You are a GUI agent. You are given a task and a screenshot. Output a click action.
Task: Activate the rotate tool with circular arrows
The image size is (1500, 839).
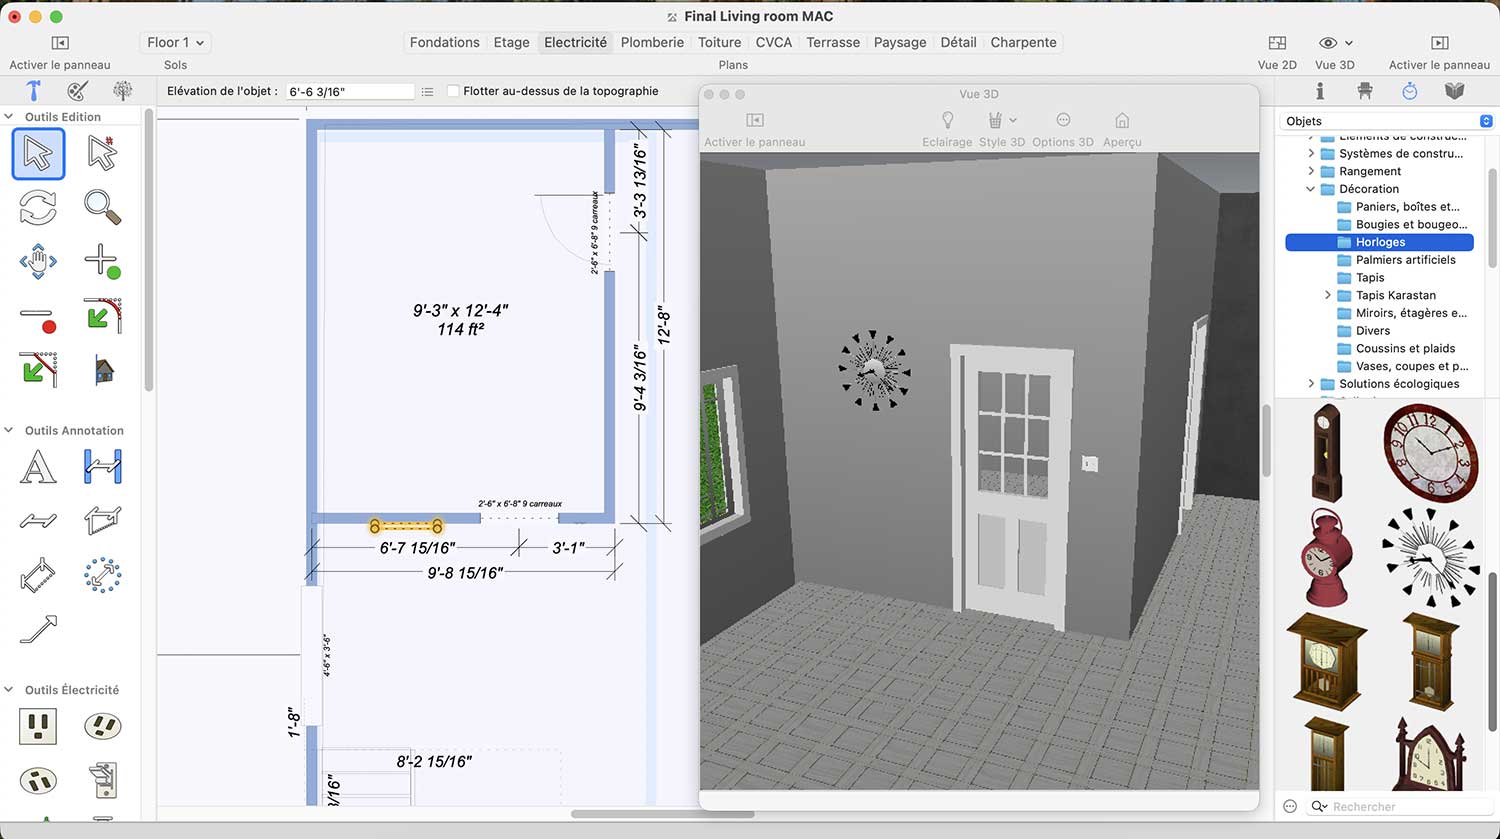click(38, 208)
